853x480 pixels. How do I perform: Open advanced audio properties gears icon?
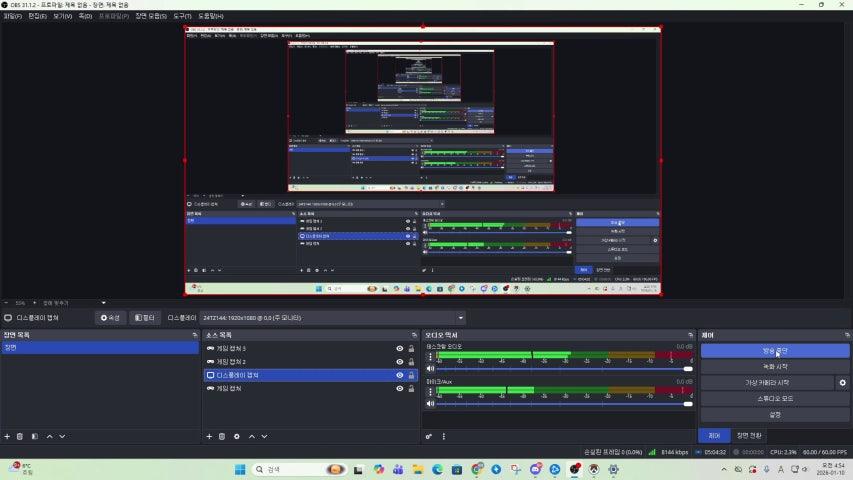[x=429, y=436]
